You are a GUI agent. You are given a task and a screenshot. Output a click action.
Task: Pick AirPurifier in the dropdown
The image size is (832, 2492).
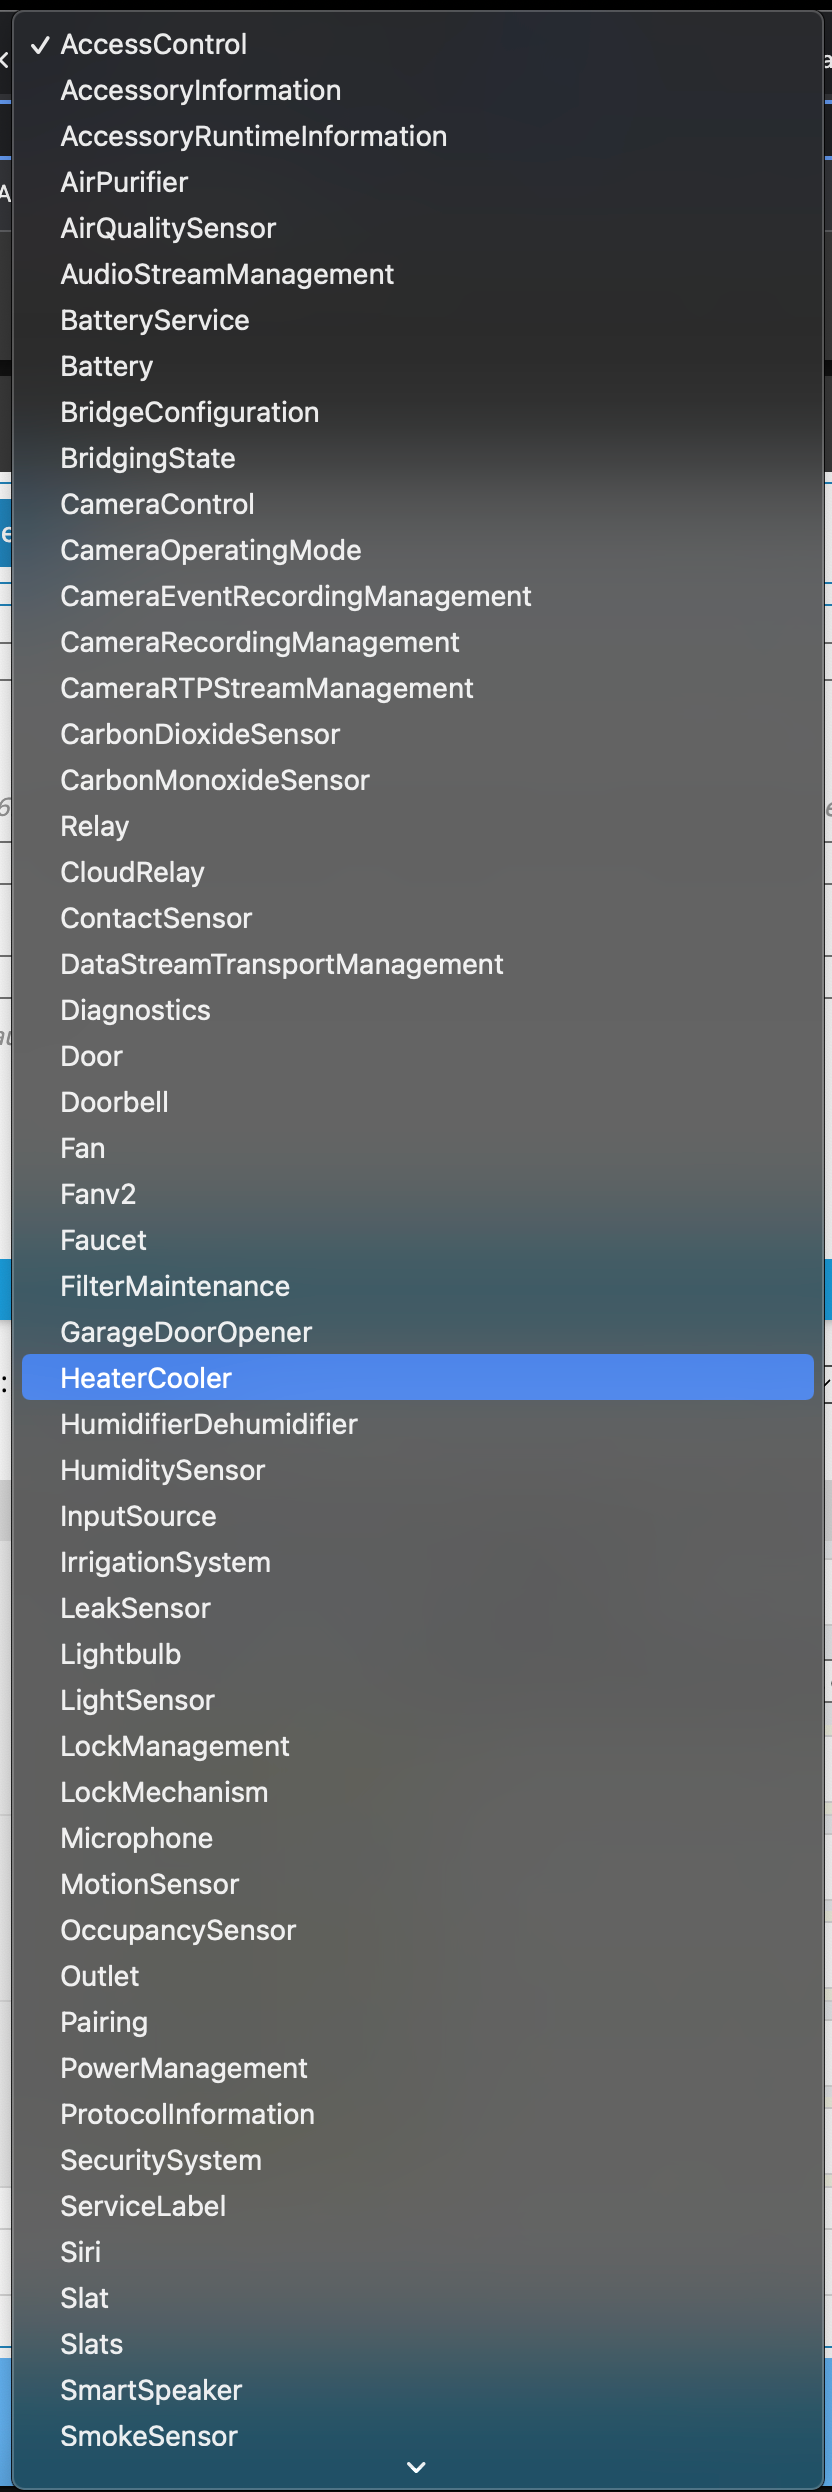click(124, 182)
